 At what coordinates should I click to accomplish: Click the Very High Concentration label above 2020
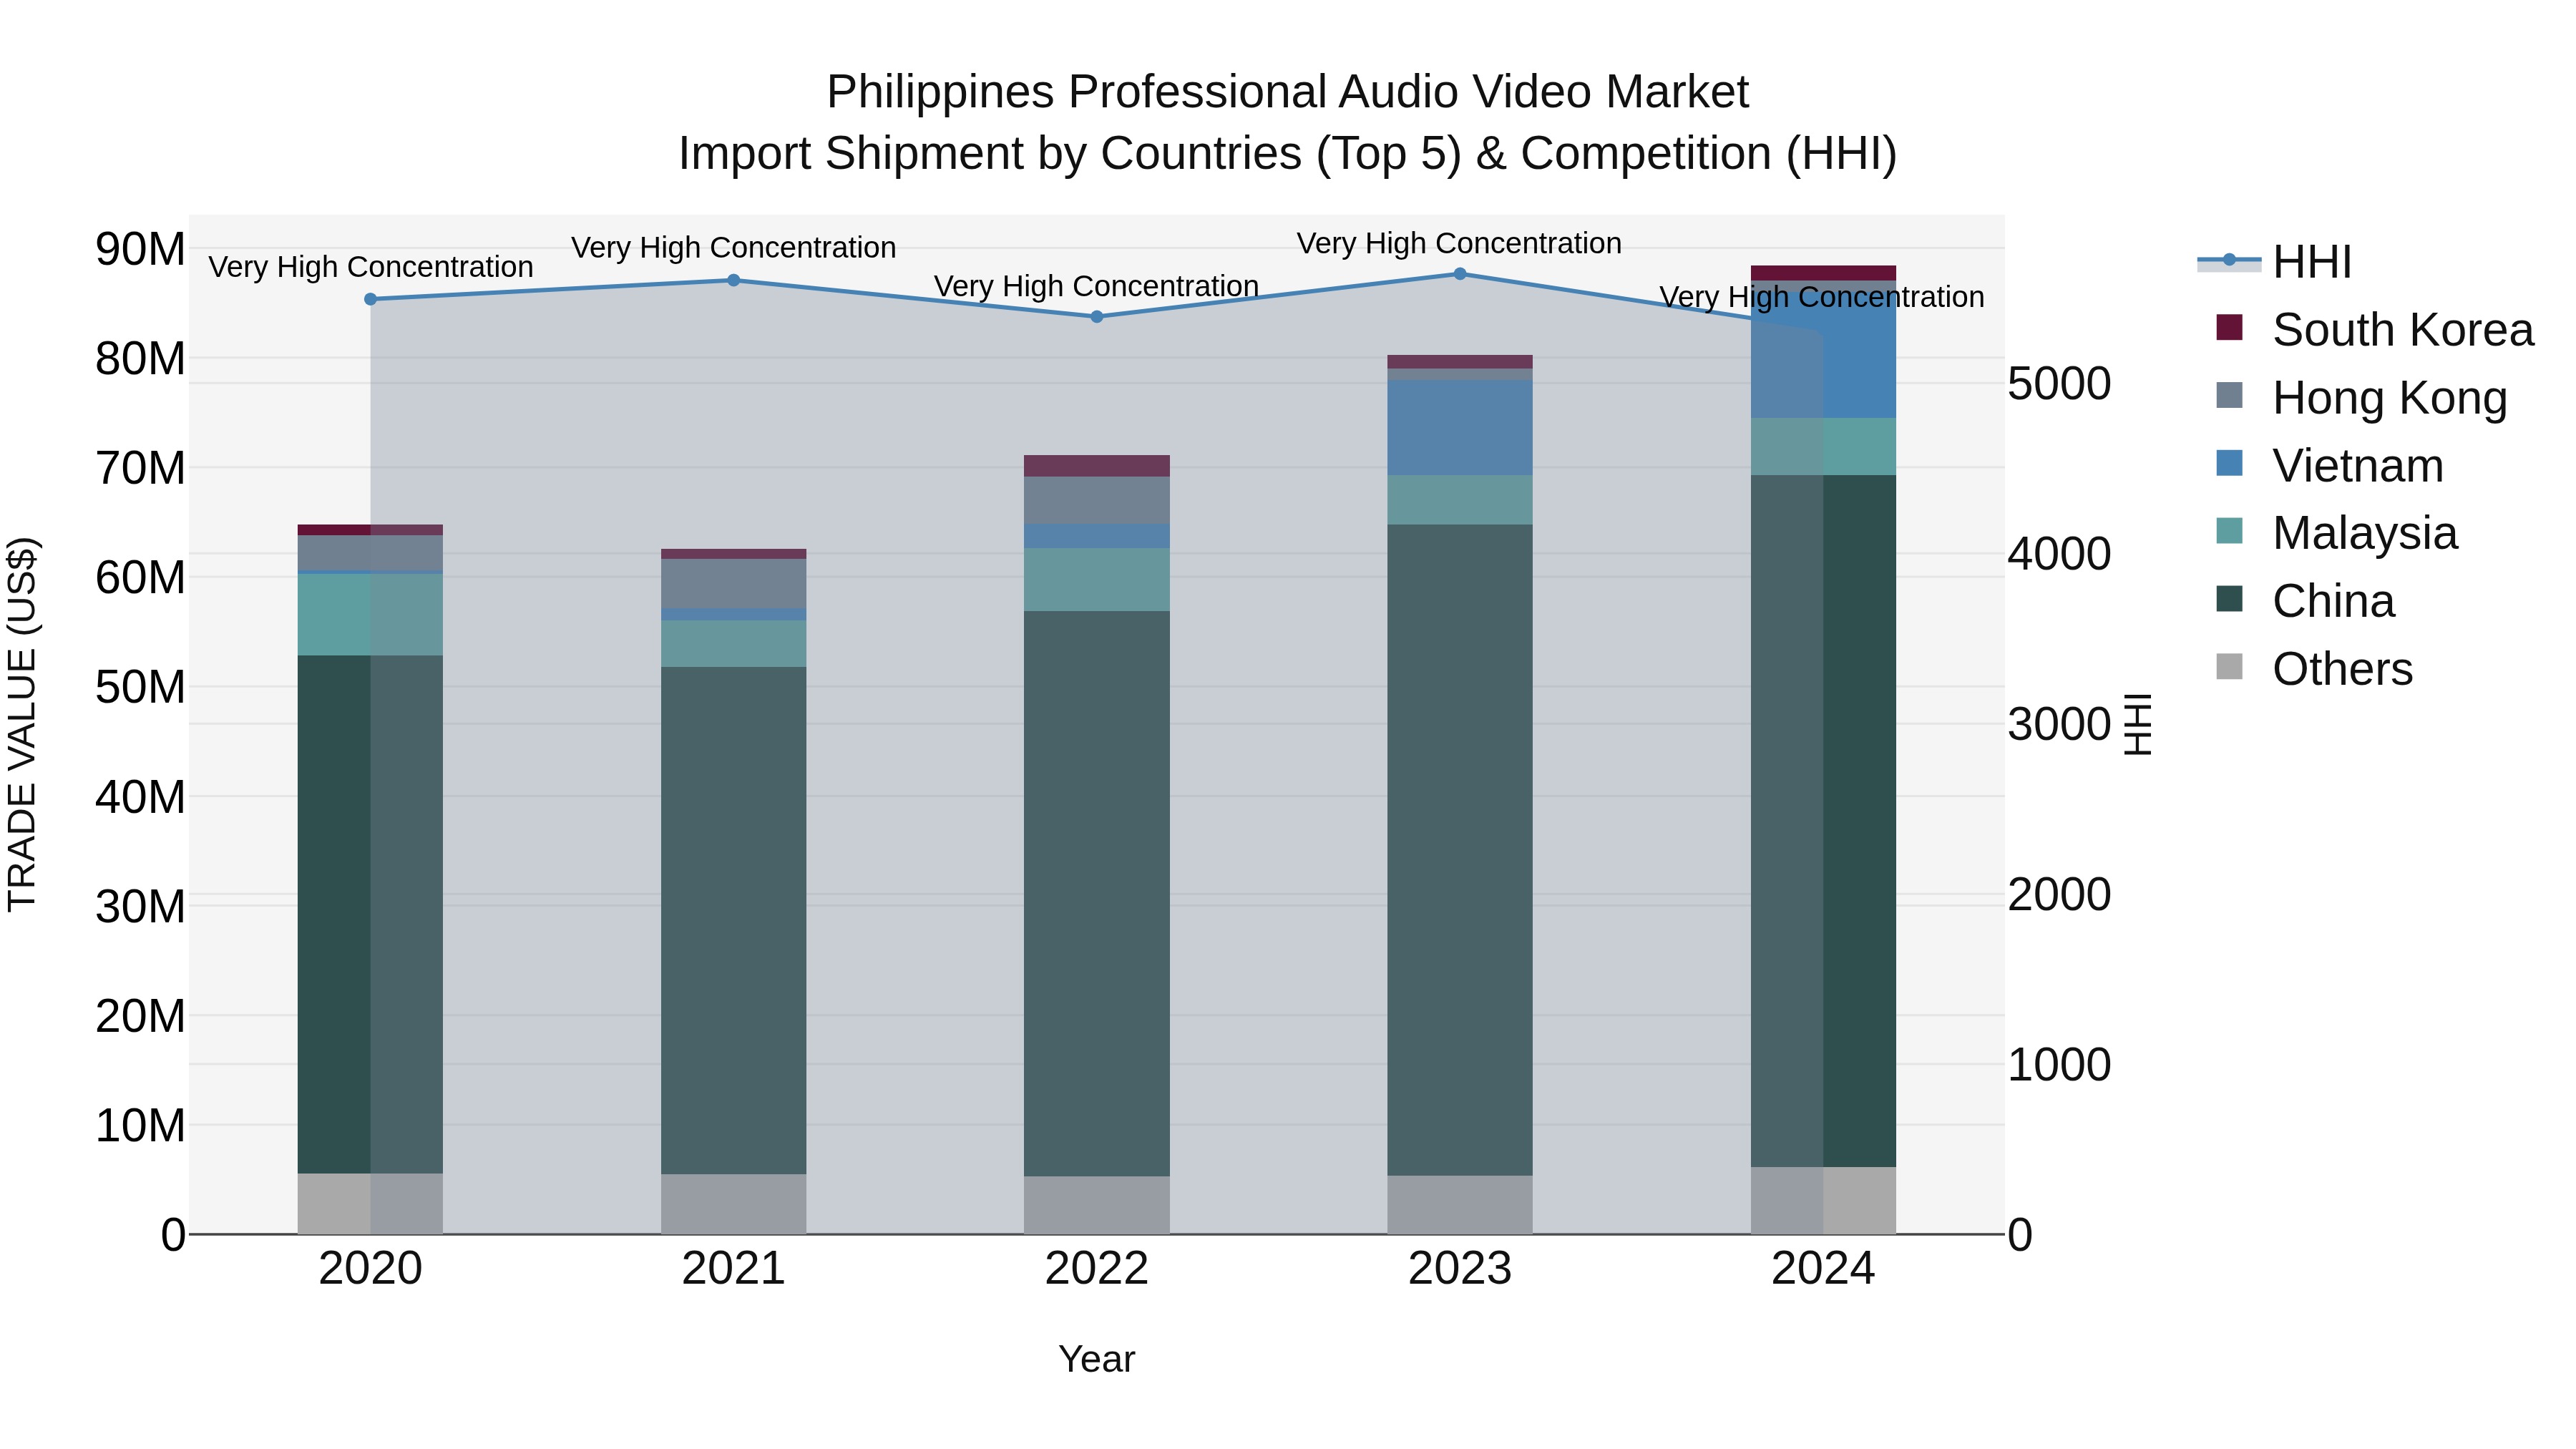pos(370,267)
